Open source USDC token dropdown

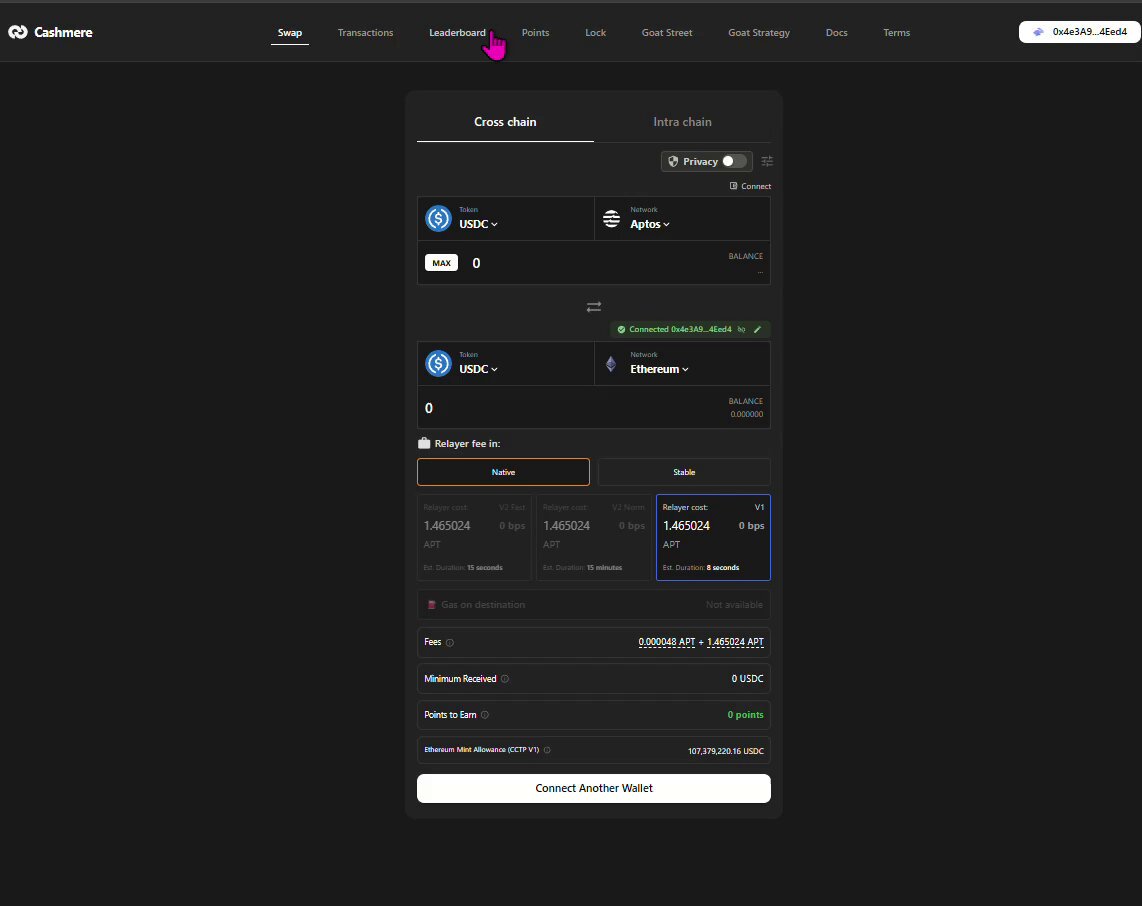[x=479, y=224]
